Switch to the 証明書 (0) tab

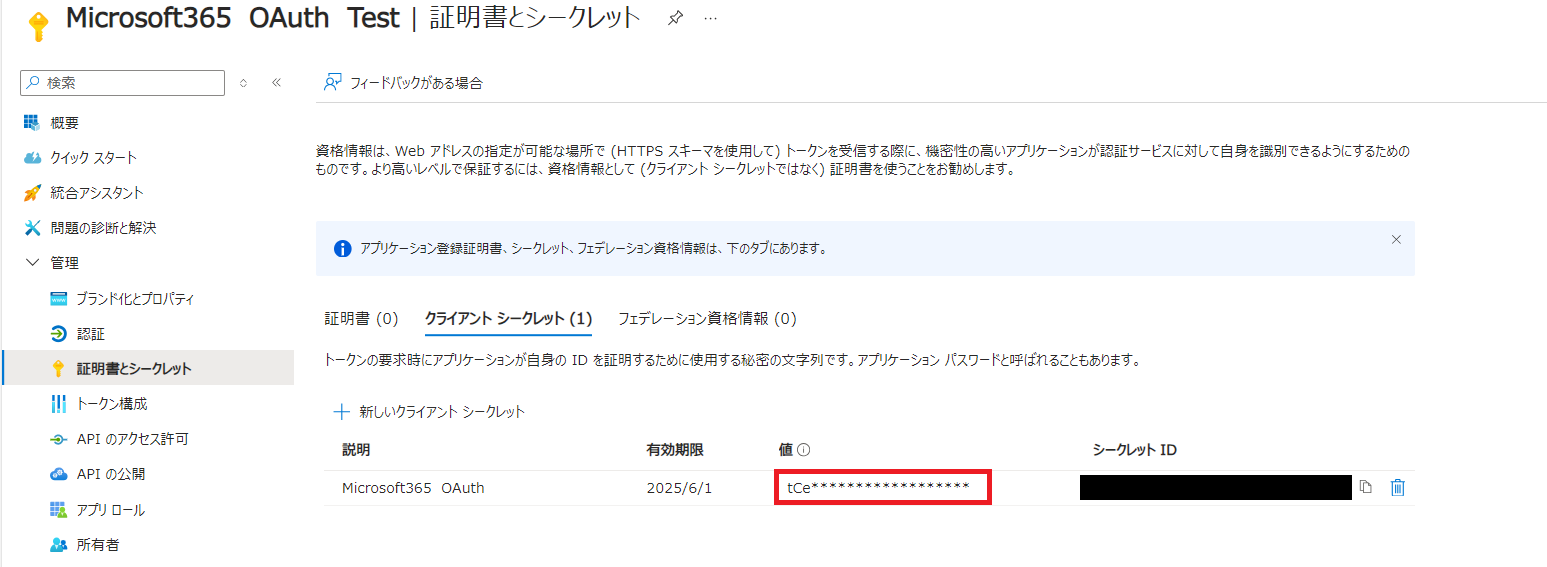click(x=361, y=319)
